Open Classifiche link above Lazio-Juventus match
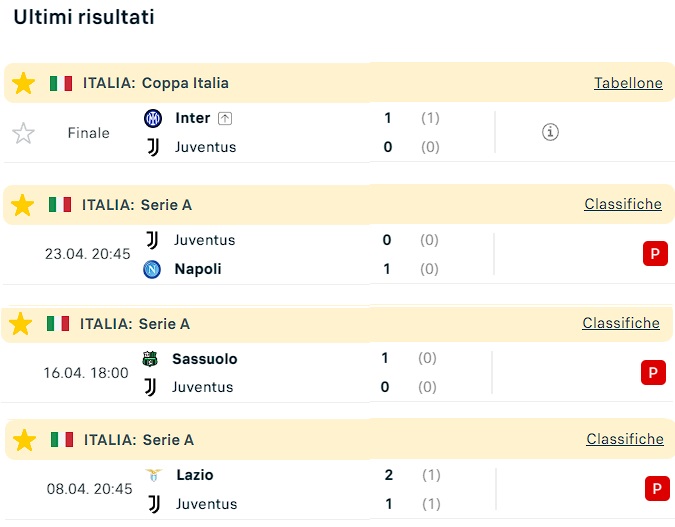Screen dimensions: 675x527 [625, 439]
